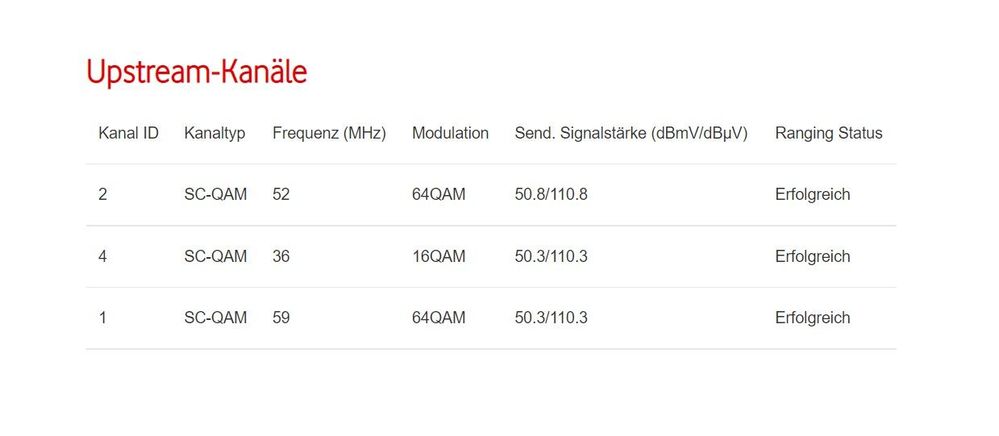Select the 50.3/110.3 value in the 16QAM row
The image size is (999, 436).
(551, 257)
